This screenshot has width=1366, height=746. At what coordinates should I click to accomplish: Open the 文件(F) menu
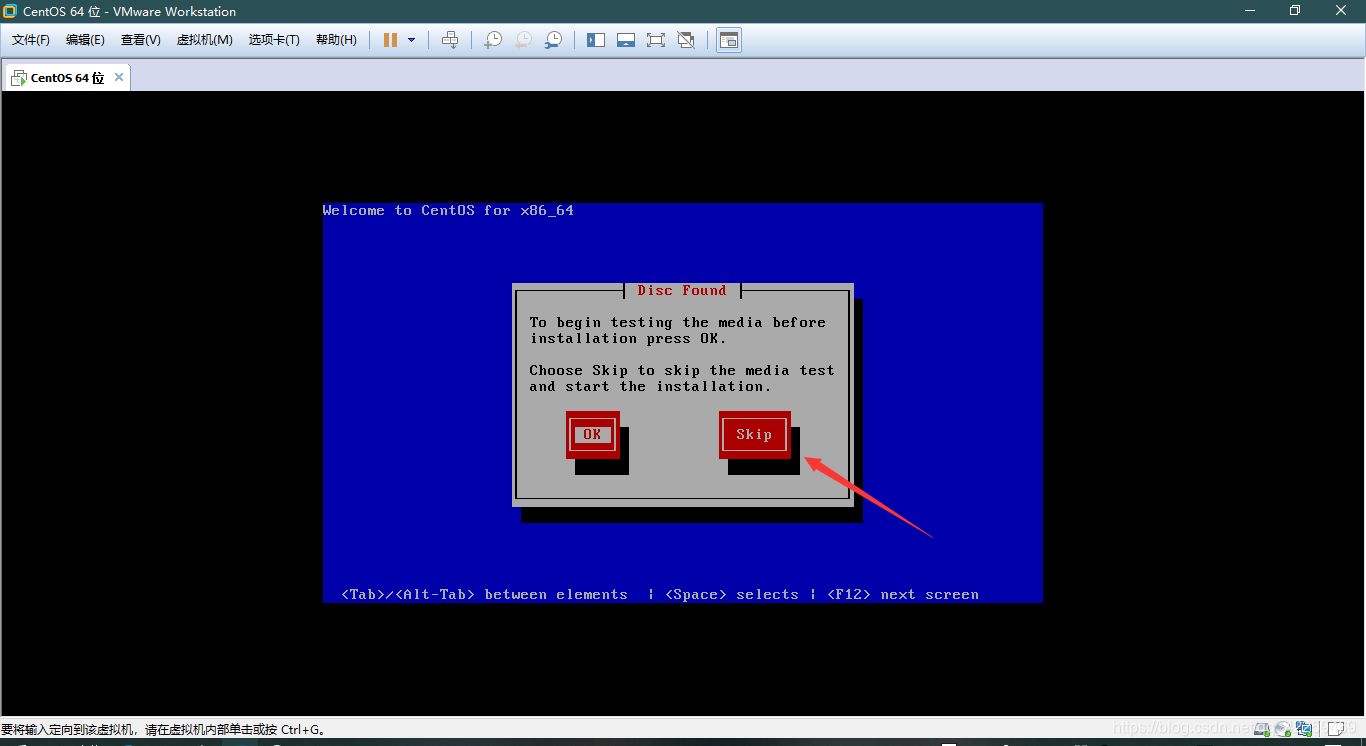31,40
